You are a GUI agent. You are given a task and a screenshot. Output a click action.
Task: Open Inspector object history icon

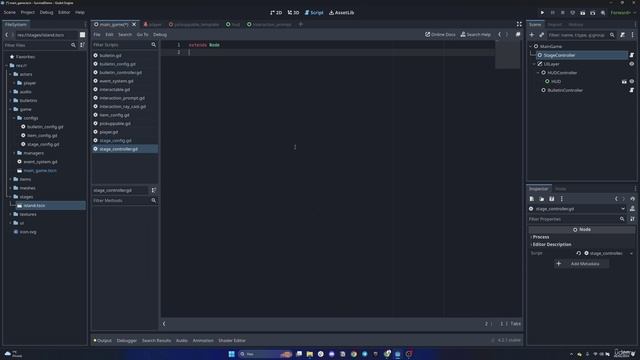[633, 199]
